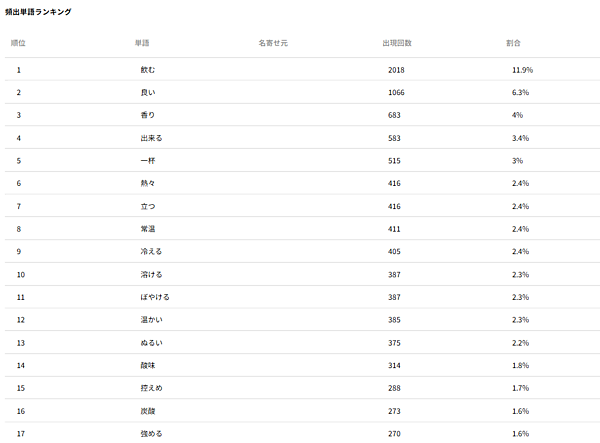Click the word ぼやける in row 11

click(x=155, y=297)
